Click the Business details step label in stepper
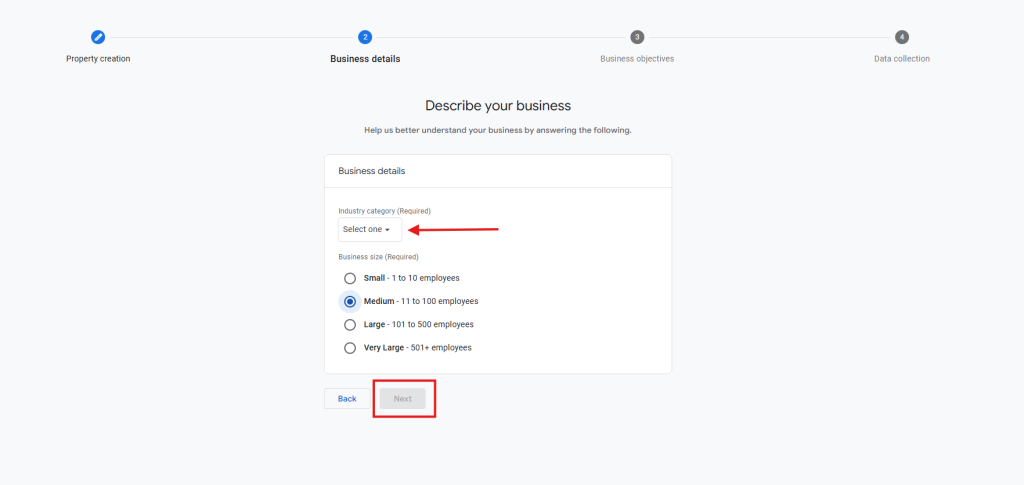The height and width of the screenshot is (485, 1024). (365, 59)
